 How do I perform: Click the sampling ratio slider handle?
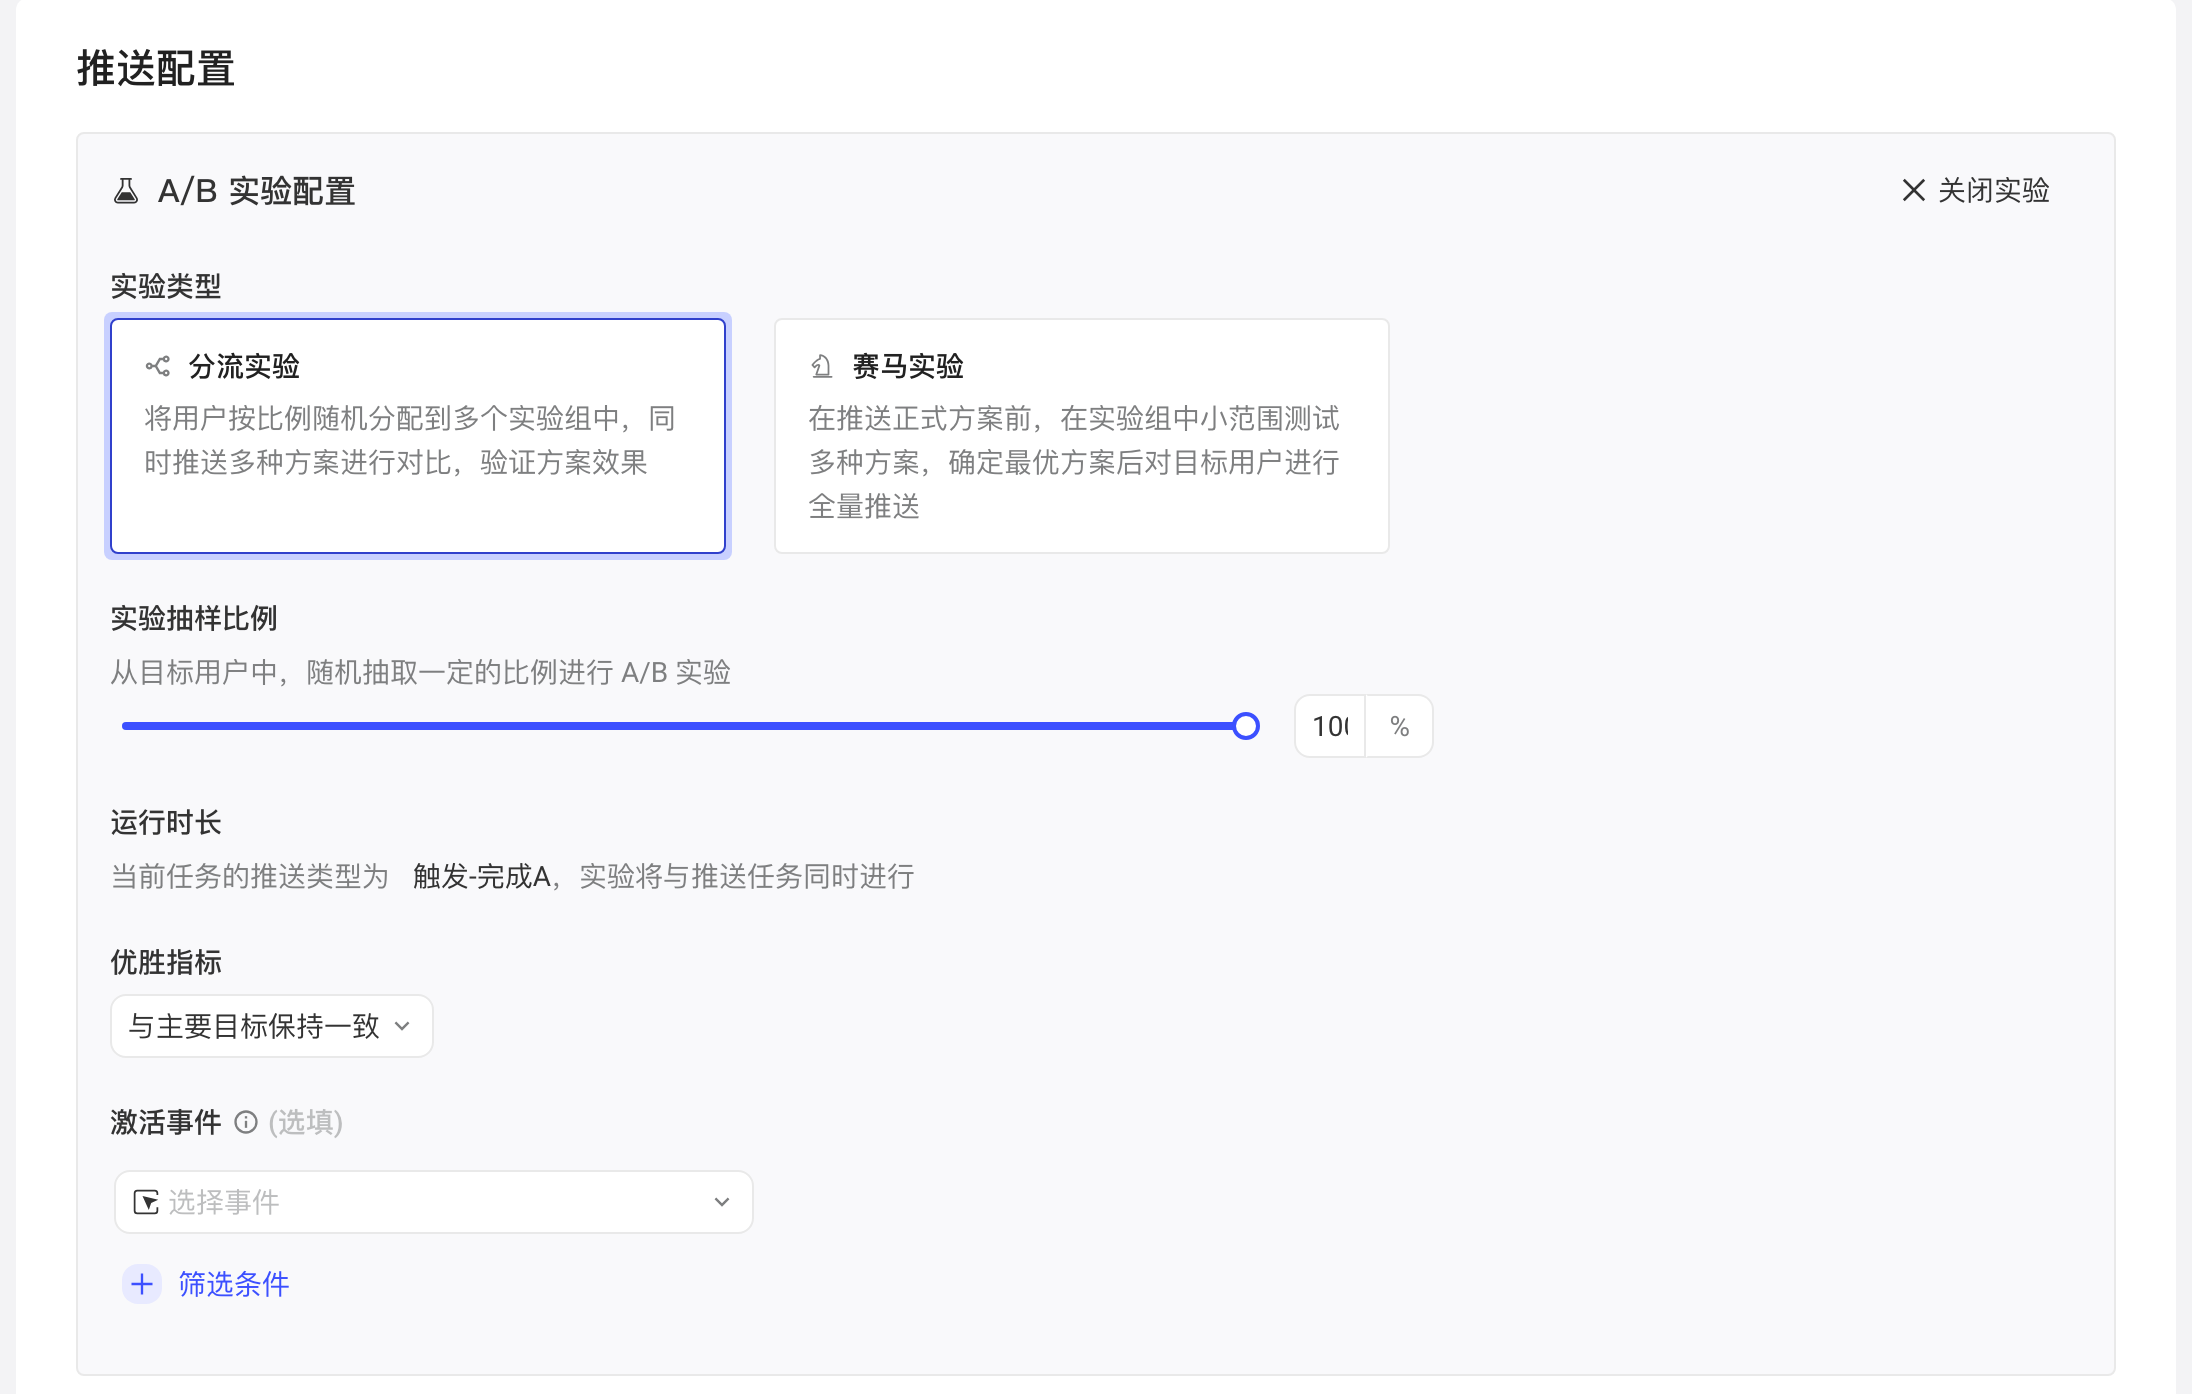click(1245, 726)
